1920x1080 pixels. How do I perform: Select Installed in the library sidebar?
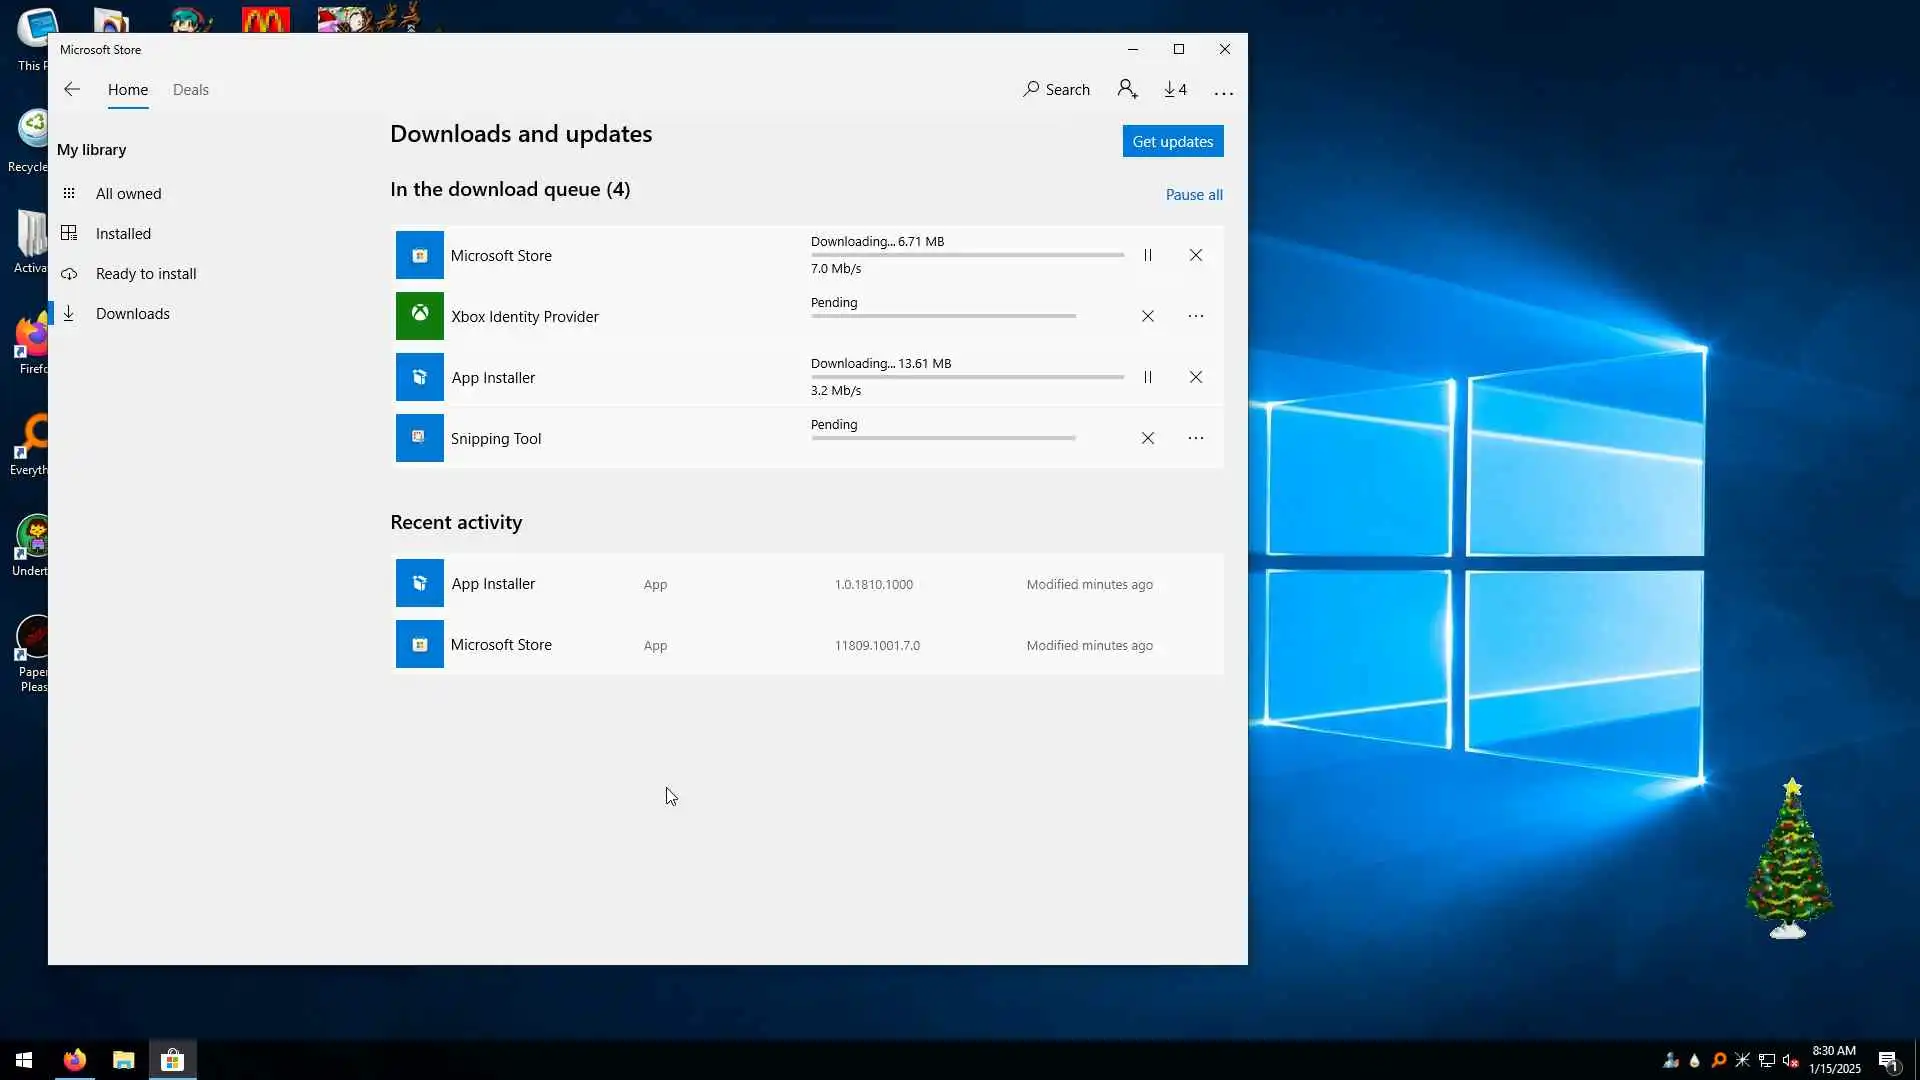pos(123,234)
